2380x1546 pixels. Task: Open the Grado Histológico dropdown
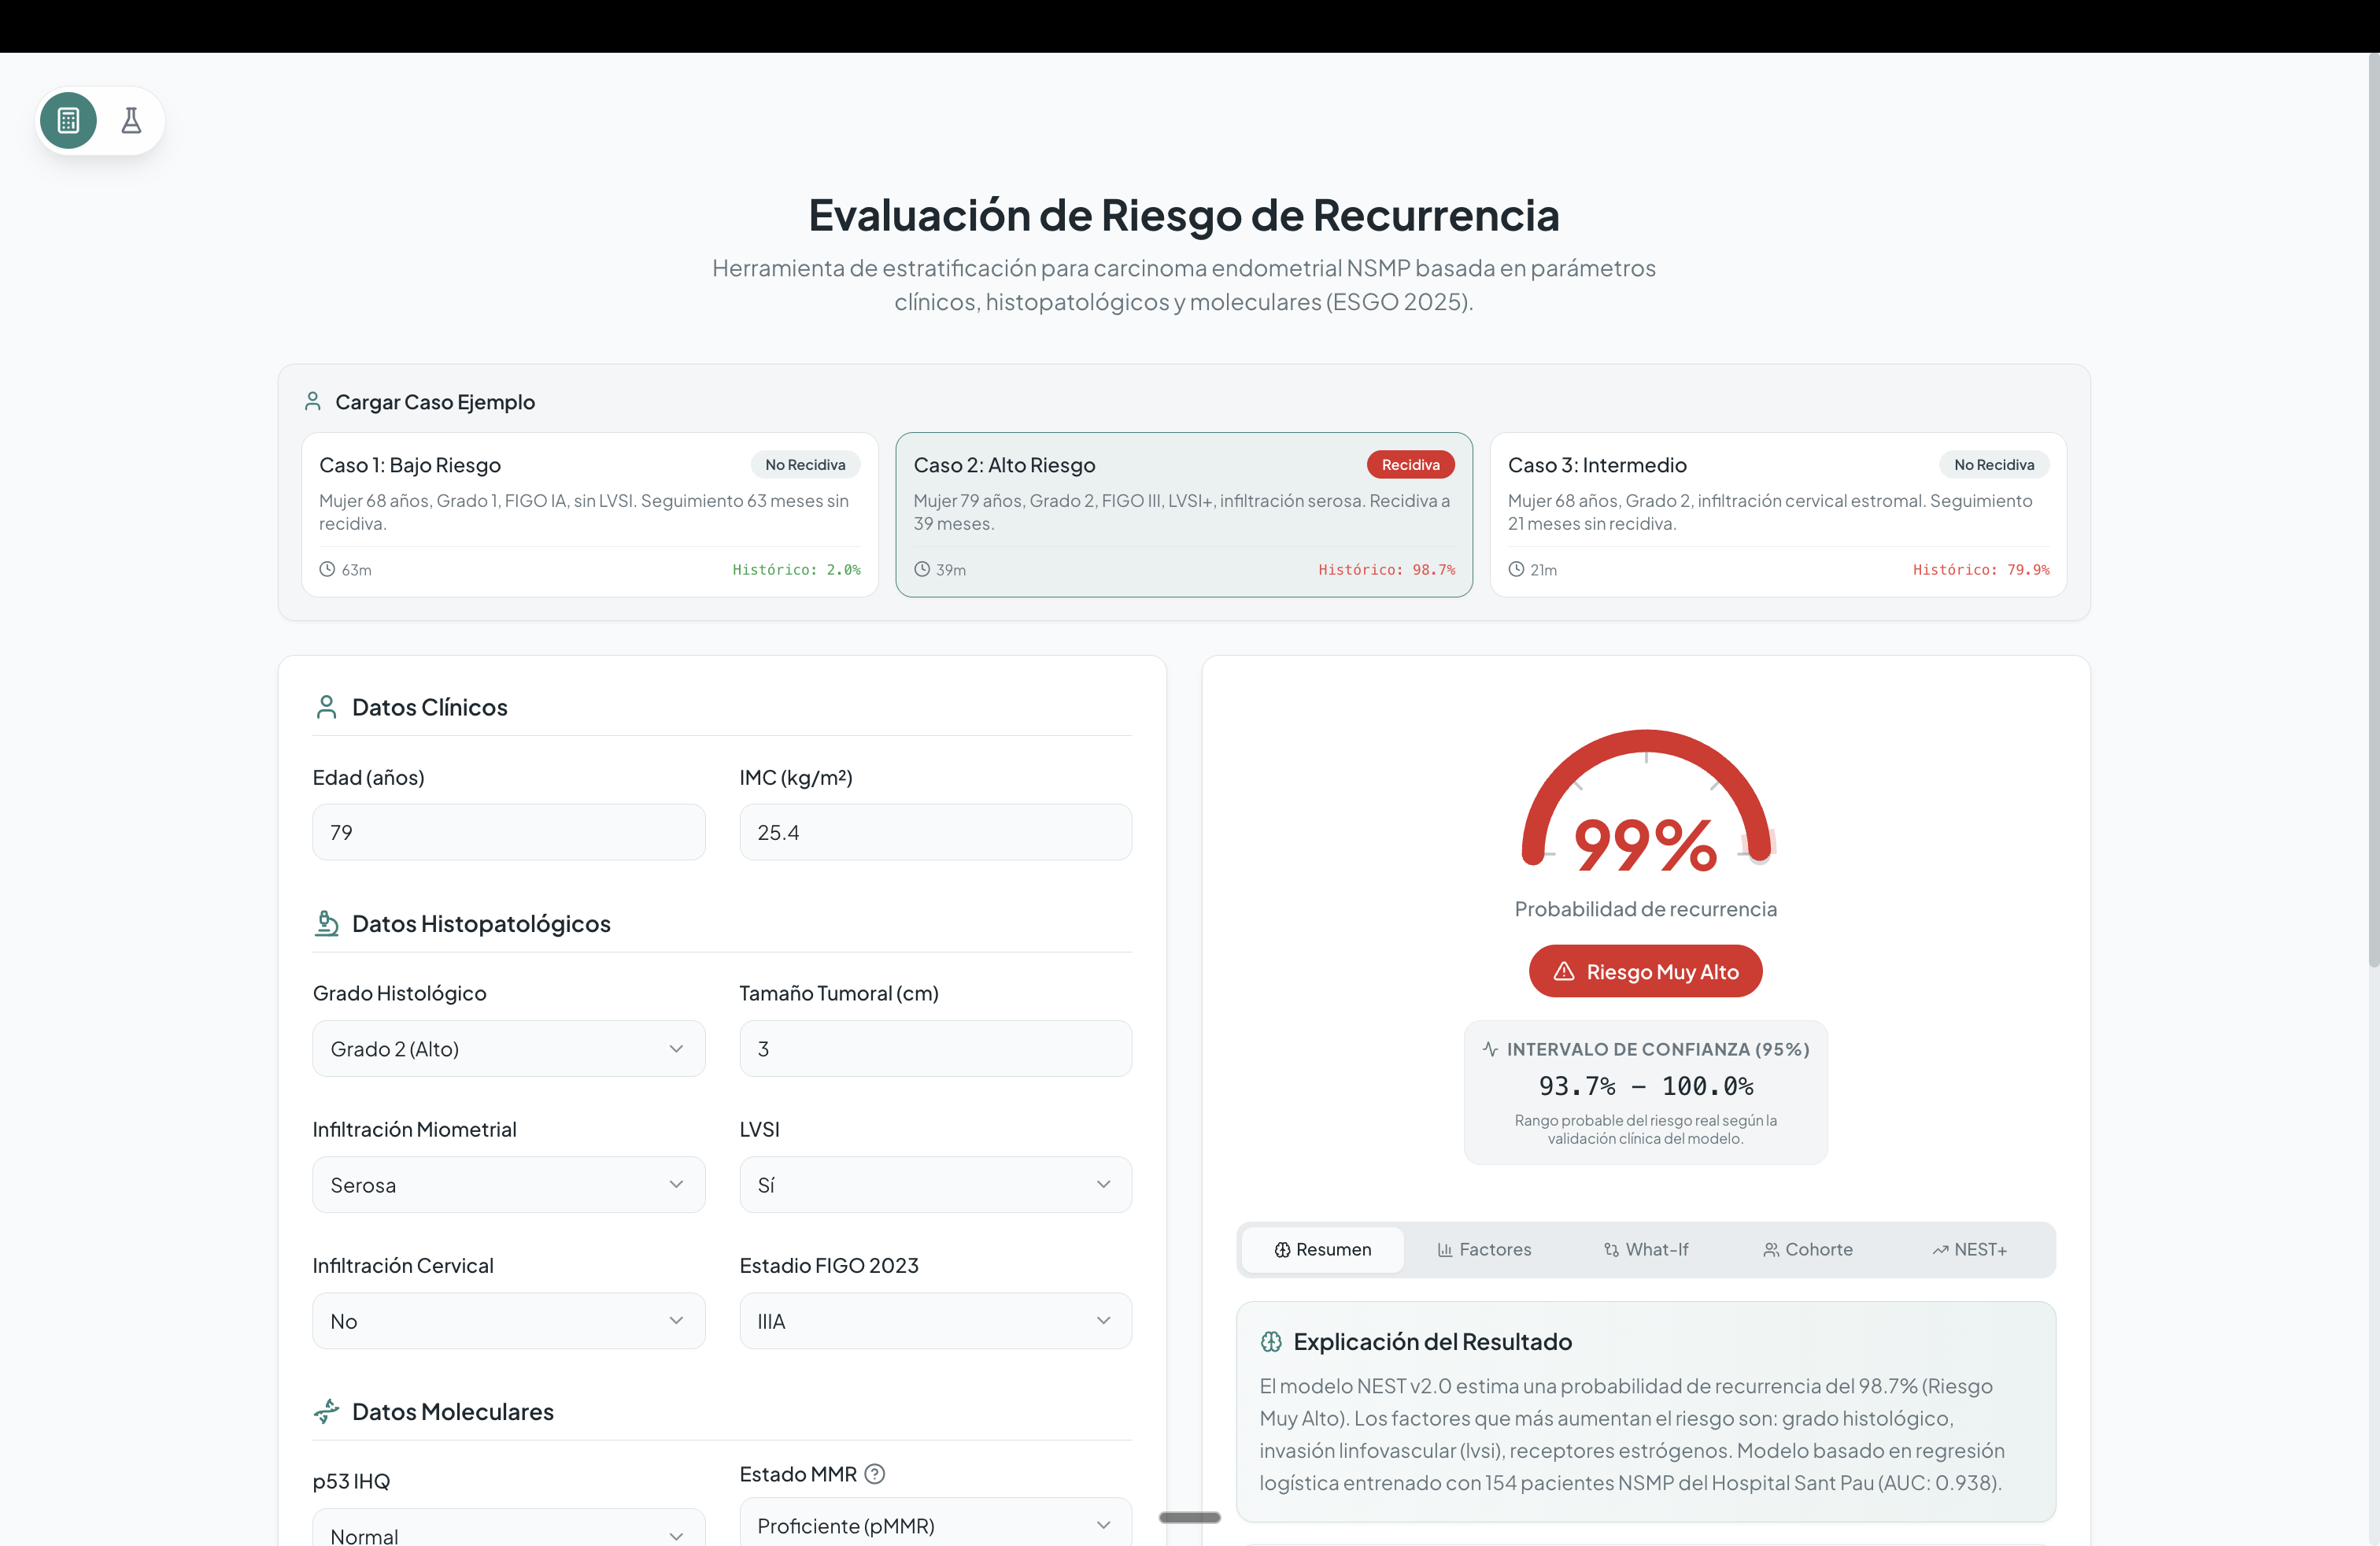pos(508,1049)
